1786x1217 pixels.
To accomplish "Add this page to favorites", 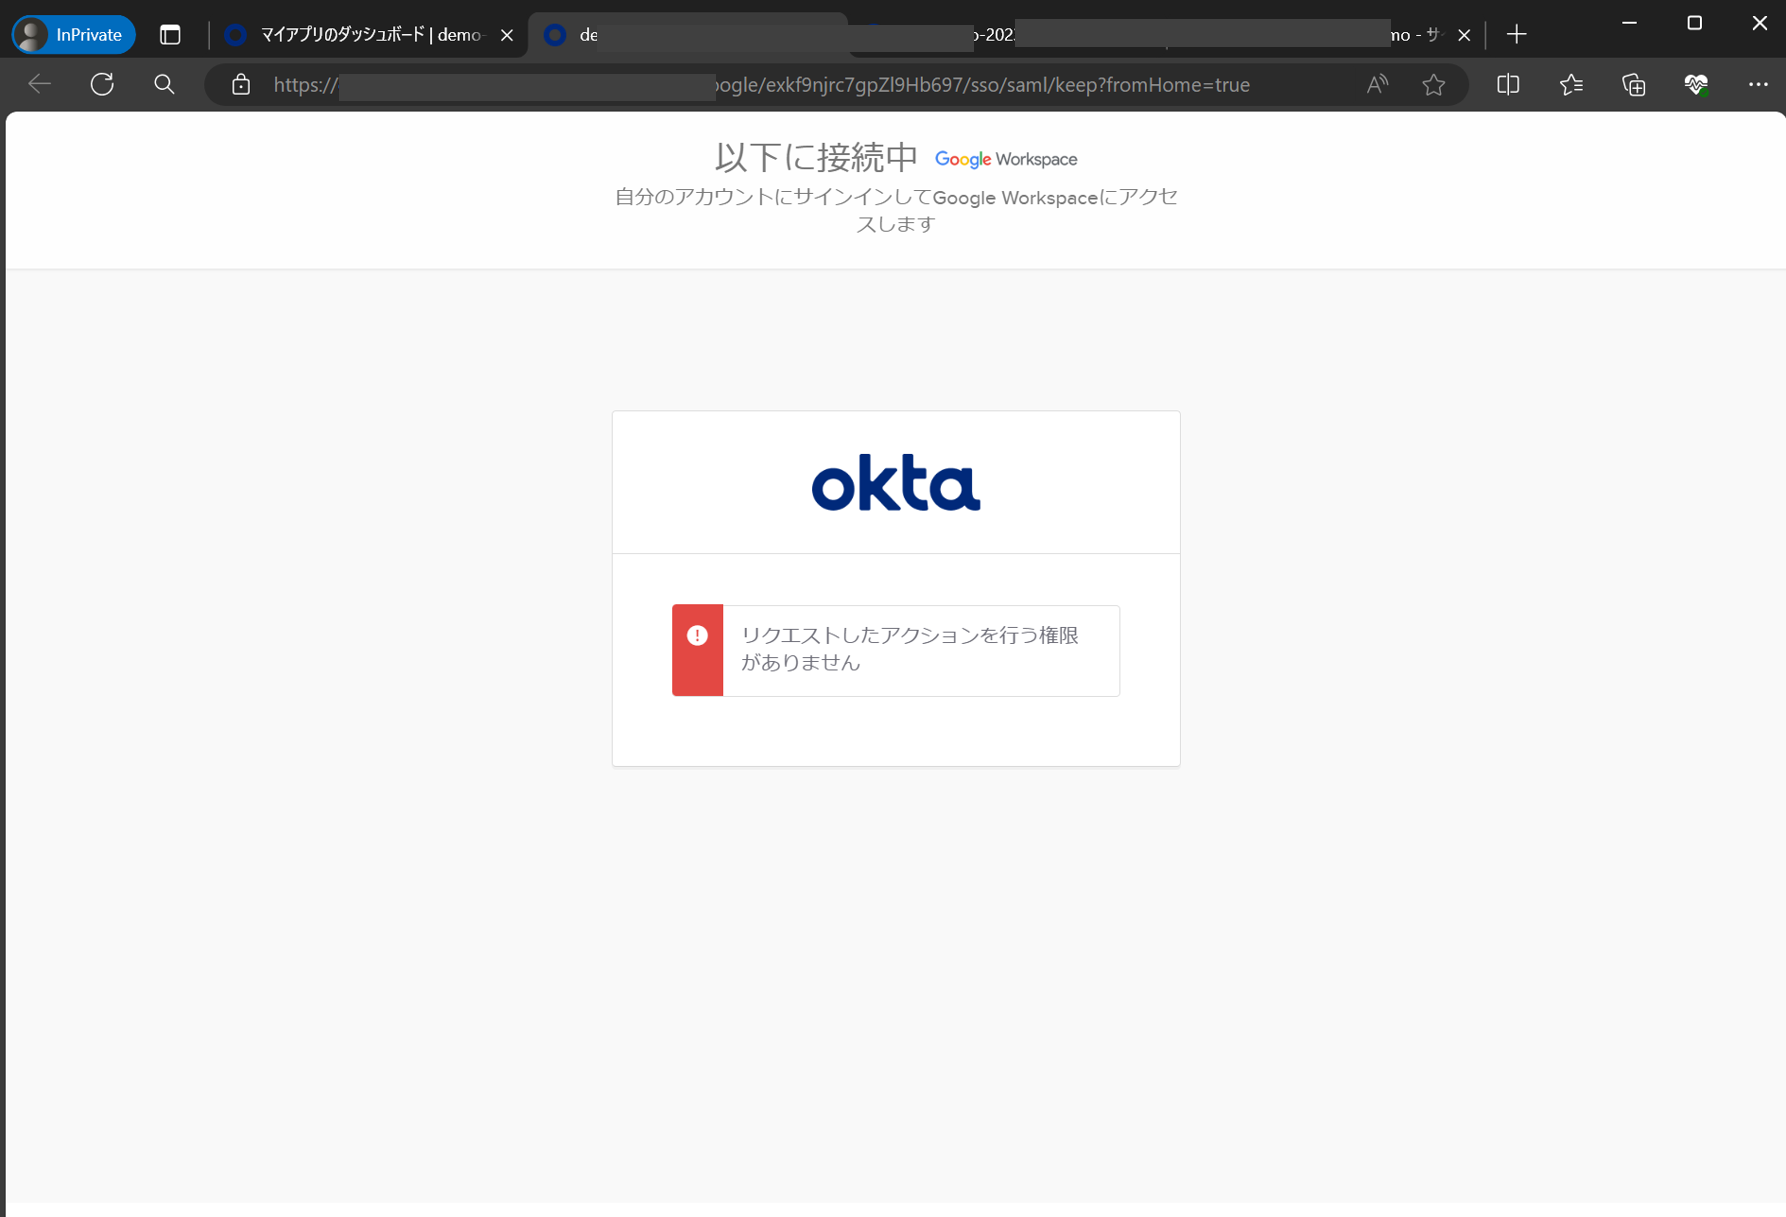I will click(x=1434, y=85).
